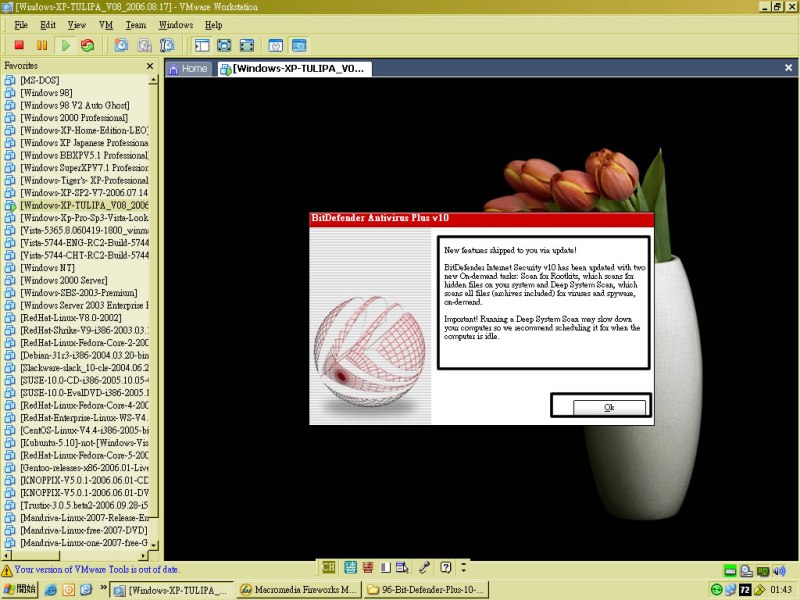The height and width of the screenshot is (600, 800).
Task: Click the CD-ROM drive status icon
Action: click(746, 570)
